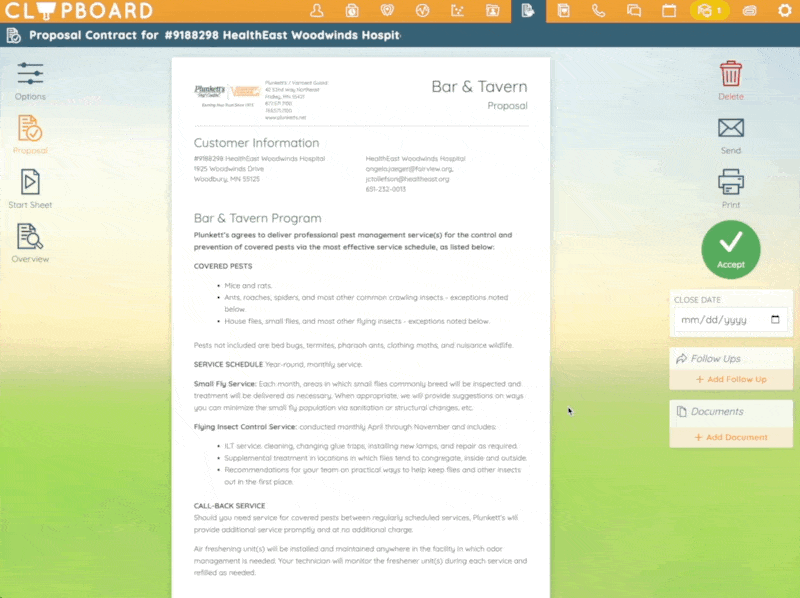Click the "Mice and rats." bullet

point(248,286)
